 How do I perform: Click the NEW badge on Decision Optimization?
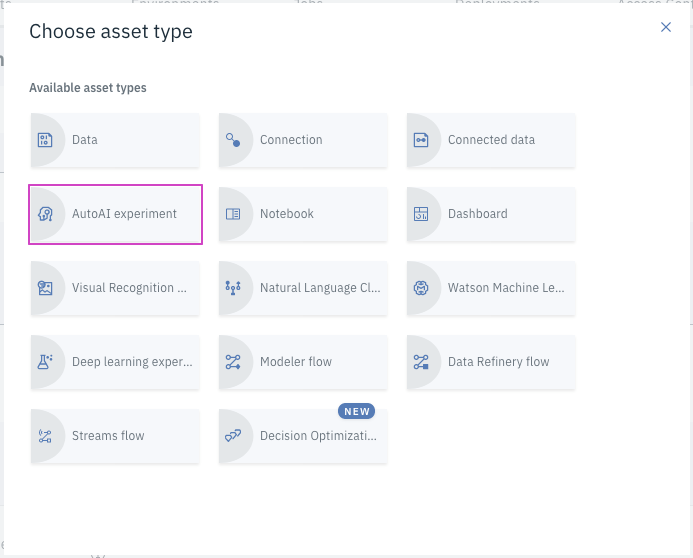pyautogui.click(x=356, y=411)
